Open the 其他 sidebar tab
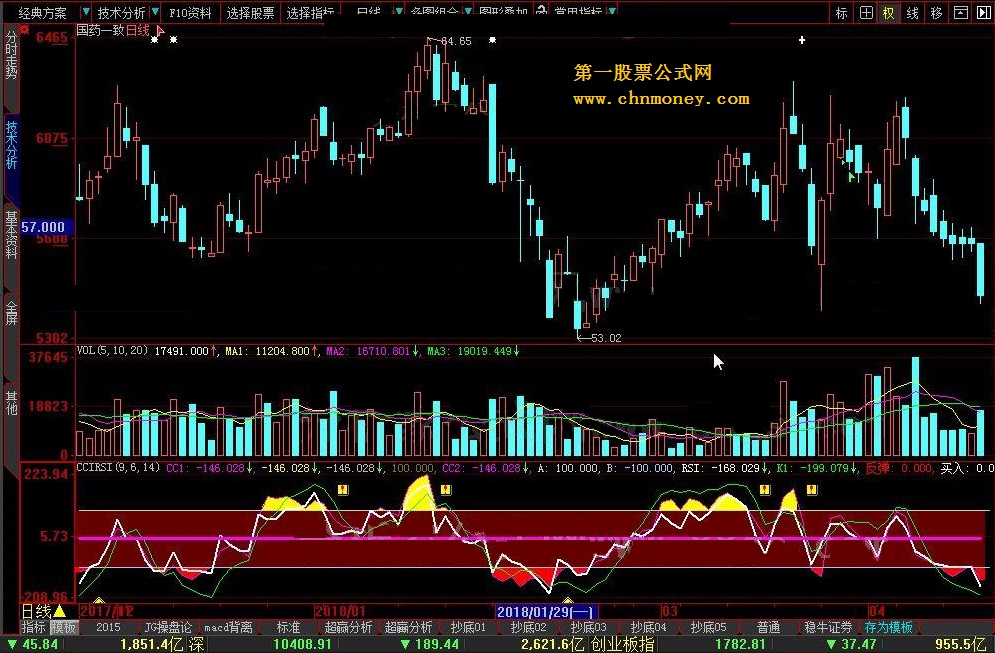The height and width of the screenshot is (653, 995). click(x=11, y=403)
